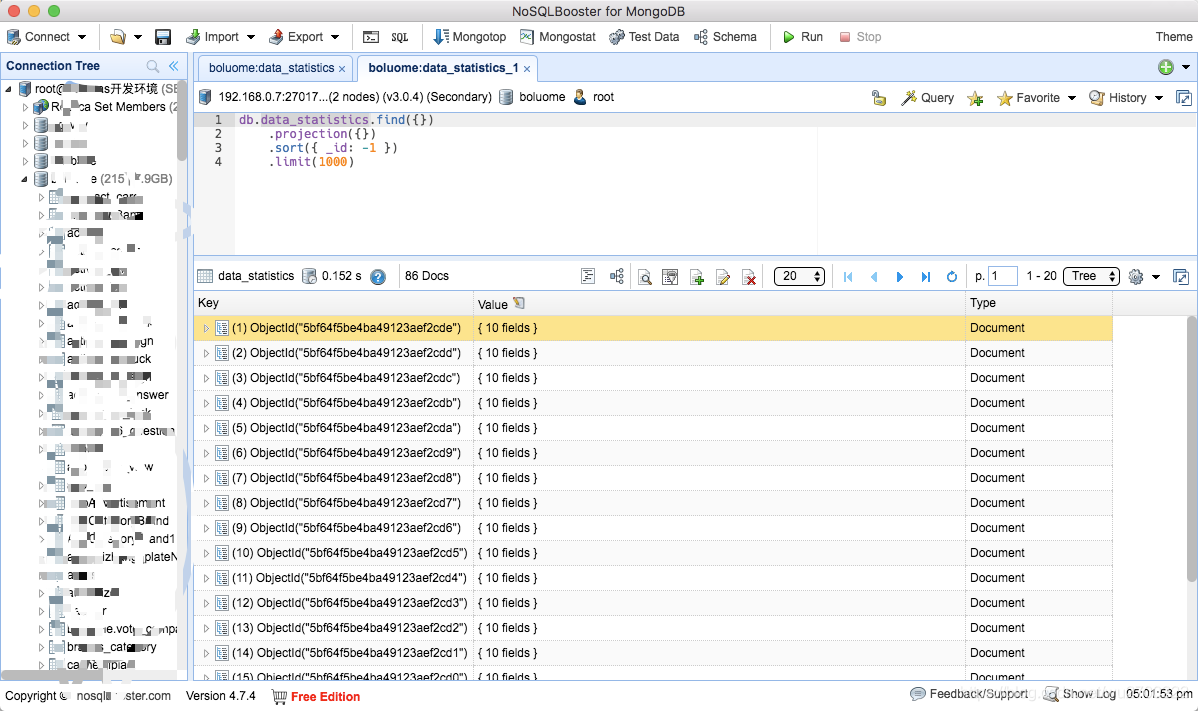The height and width of the screenshot is (711, 1198).
Task: Expand document (5) ending aef2cda
Action: [x=206, y=428]
